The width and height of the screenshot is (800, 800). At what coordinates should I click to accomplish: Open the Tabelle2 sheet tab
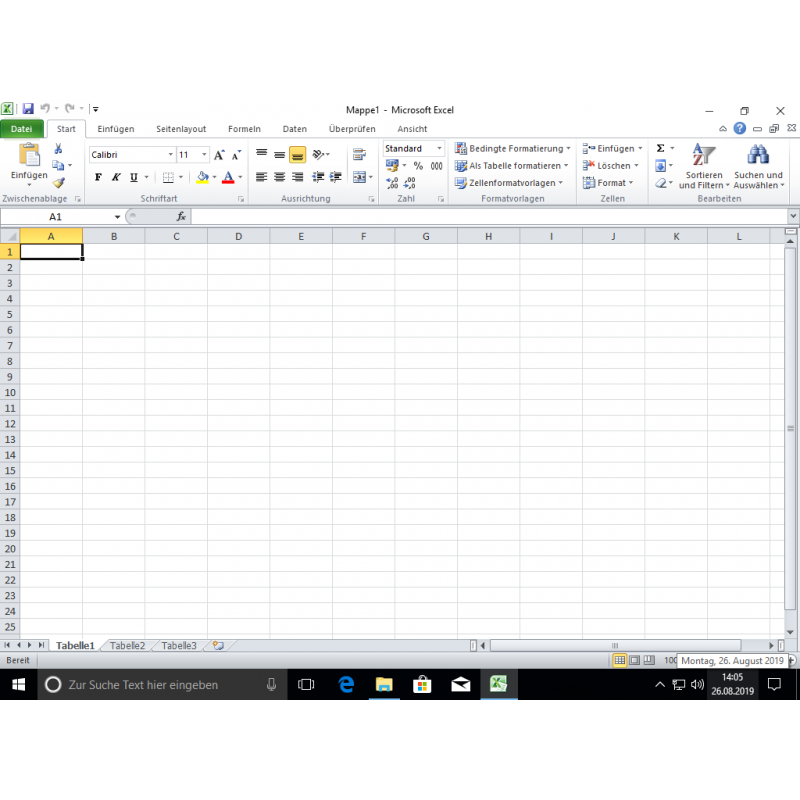(127, 646)
